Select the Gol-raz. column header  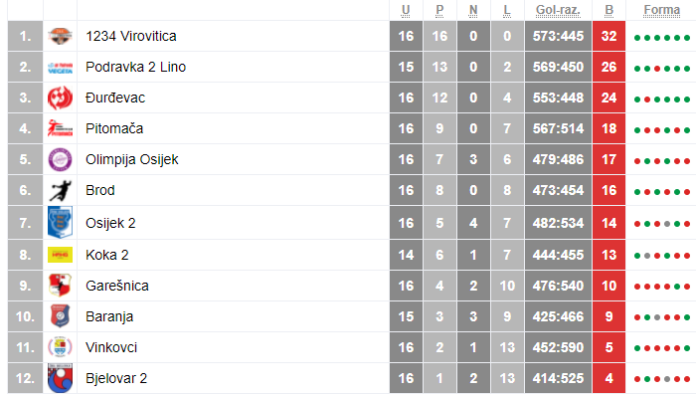point(558,10)
